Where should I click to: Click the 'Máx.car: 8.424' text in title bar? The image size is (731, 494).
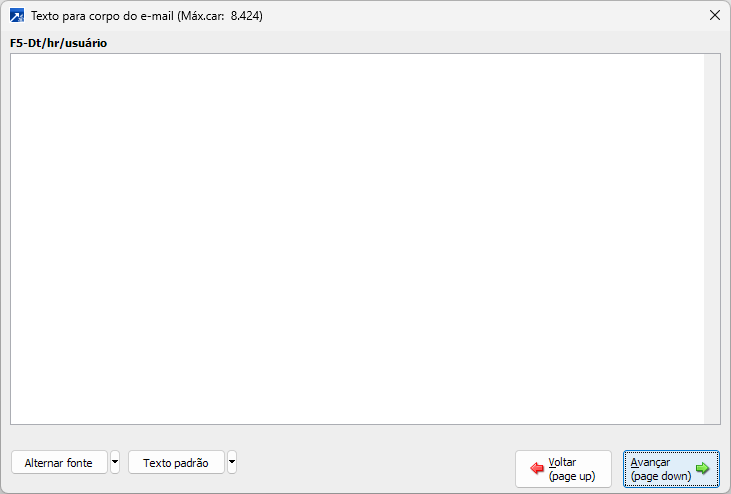coord(221,16)
